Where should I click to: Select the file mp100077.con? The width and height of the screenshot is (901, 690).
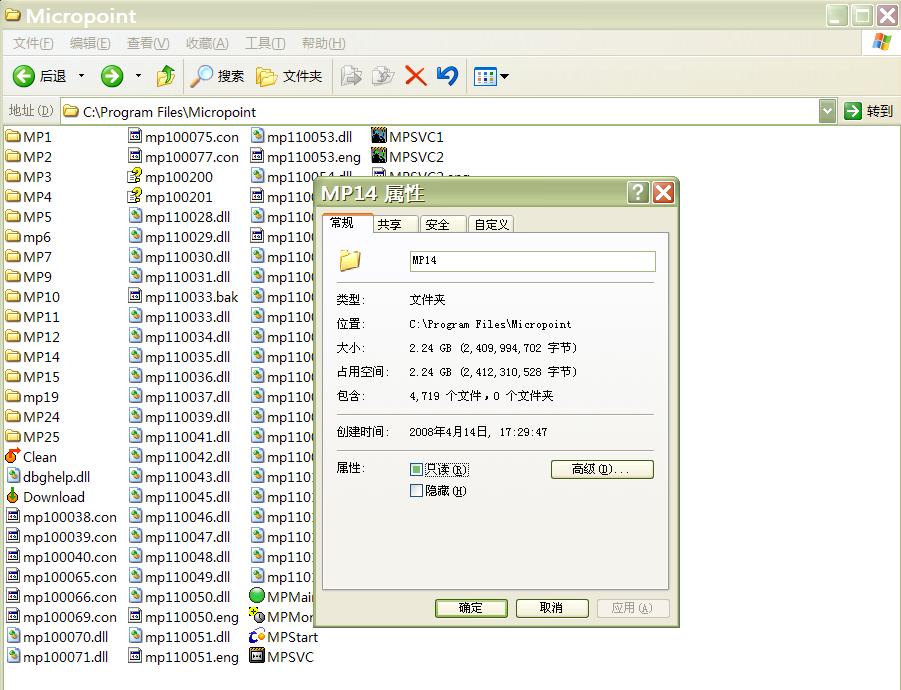tap(183, 157)
